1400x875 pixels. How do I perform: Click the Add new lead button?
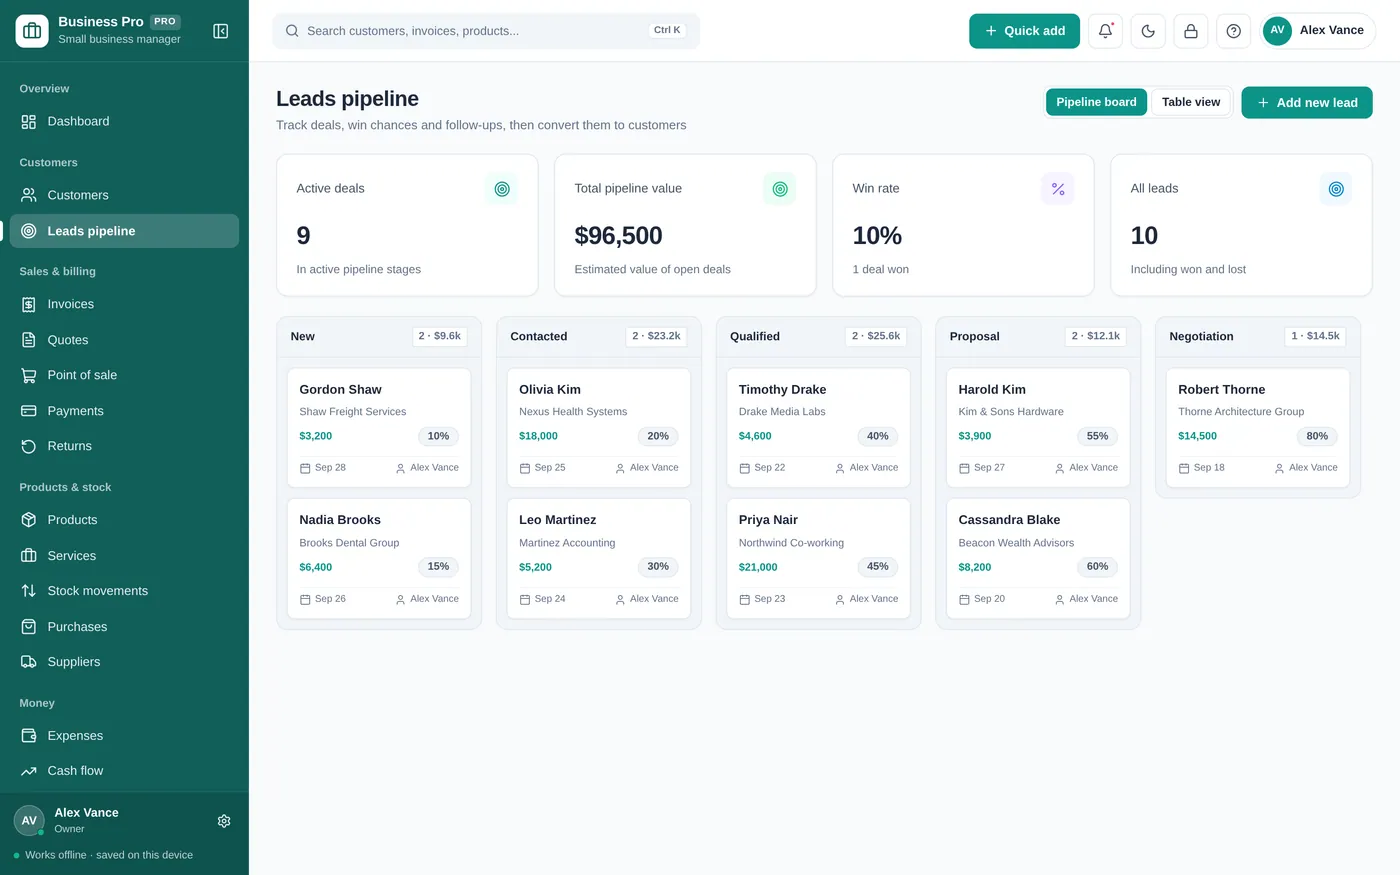pos(1307,102)
